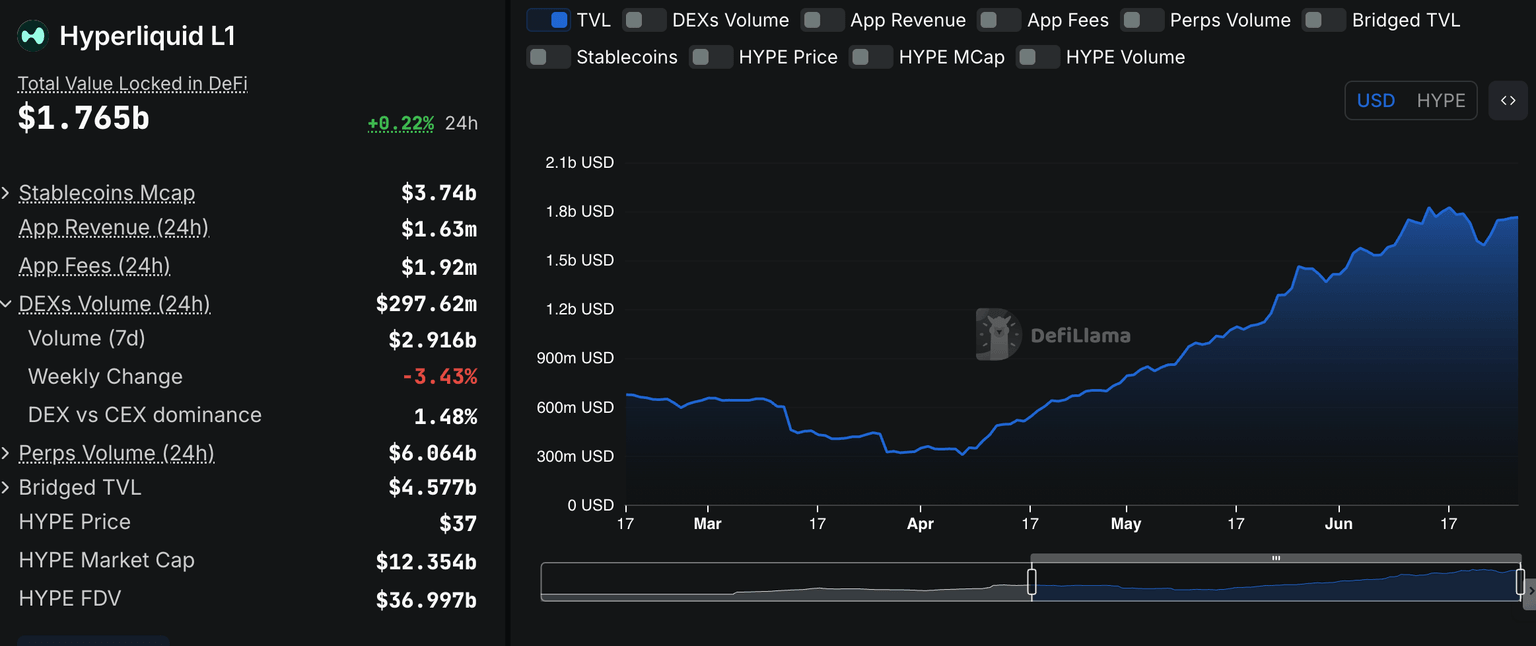Collapse the DEXs Volume (24h) section
1536x646 pixels.
coord(6,304)
